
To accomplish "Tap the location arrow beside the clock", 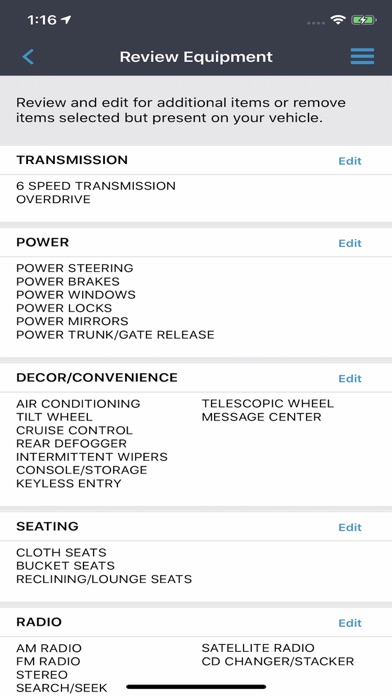I will 66,20.
